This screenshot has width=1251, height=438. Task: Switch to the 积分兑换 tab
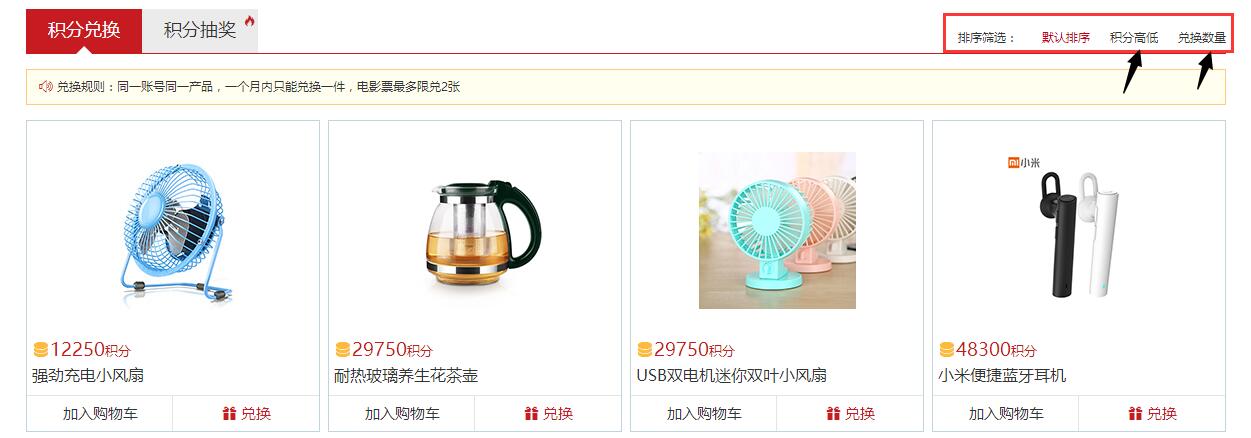[84, 30]
